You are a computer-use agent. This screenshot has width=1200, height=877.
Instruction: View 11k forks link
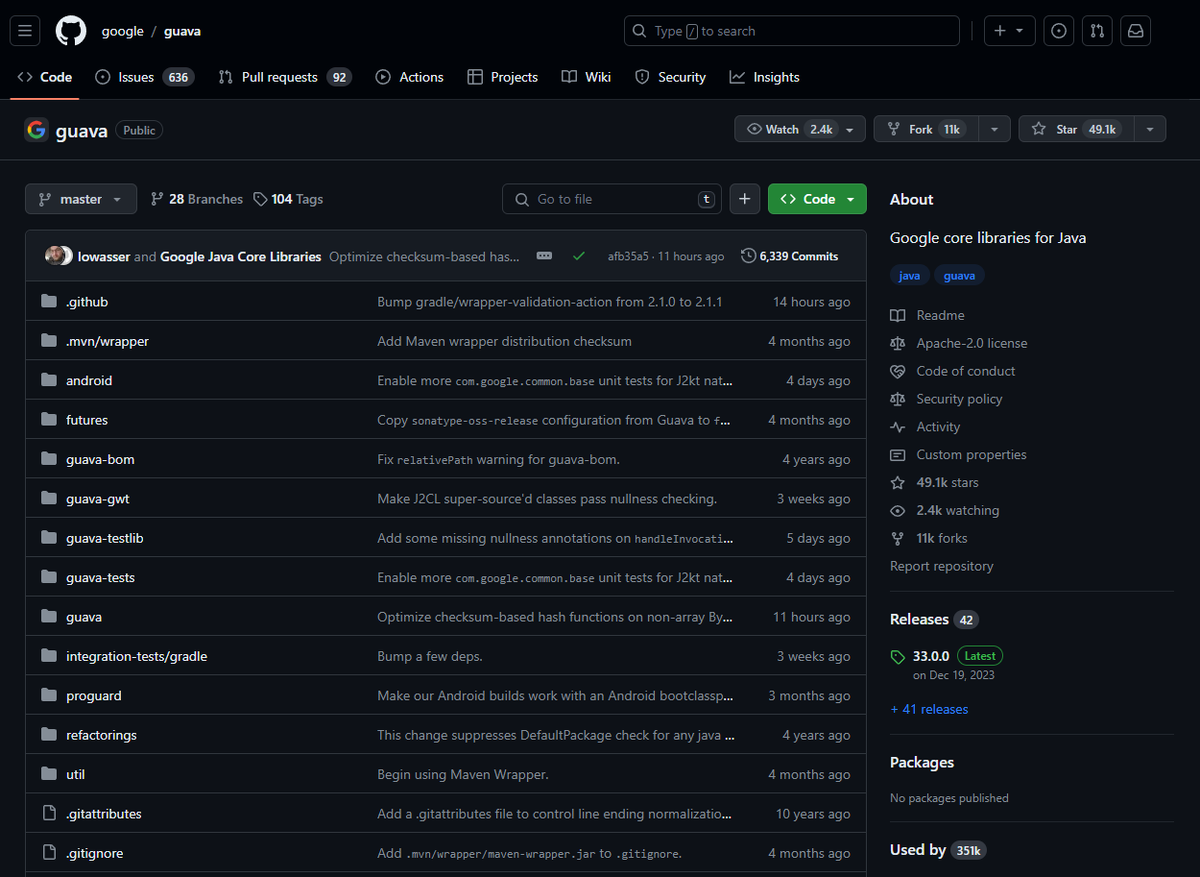928,539
